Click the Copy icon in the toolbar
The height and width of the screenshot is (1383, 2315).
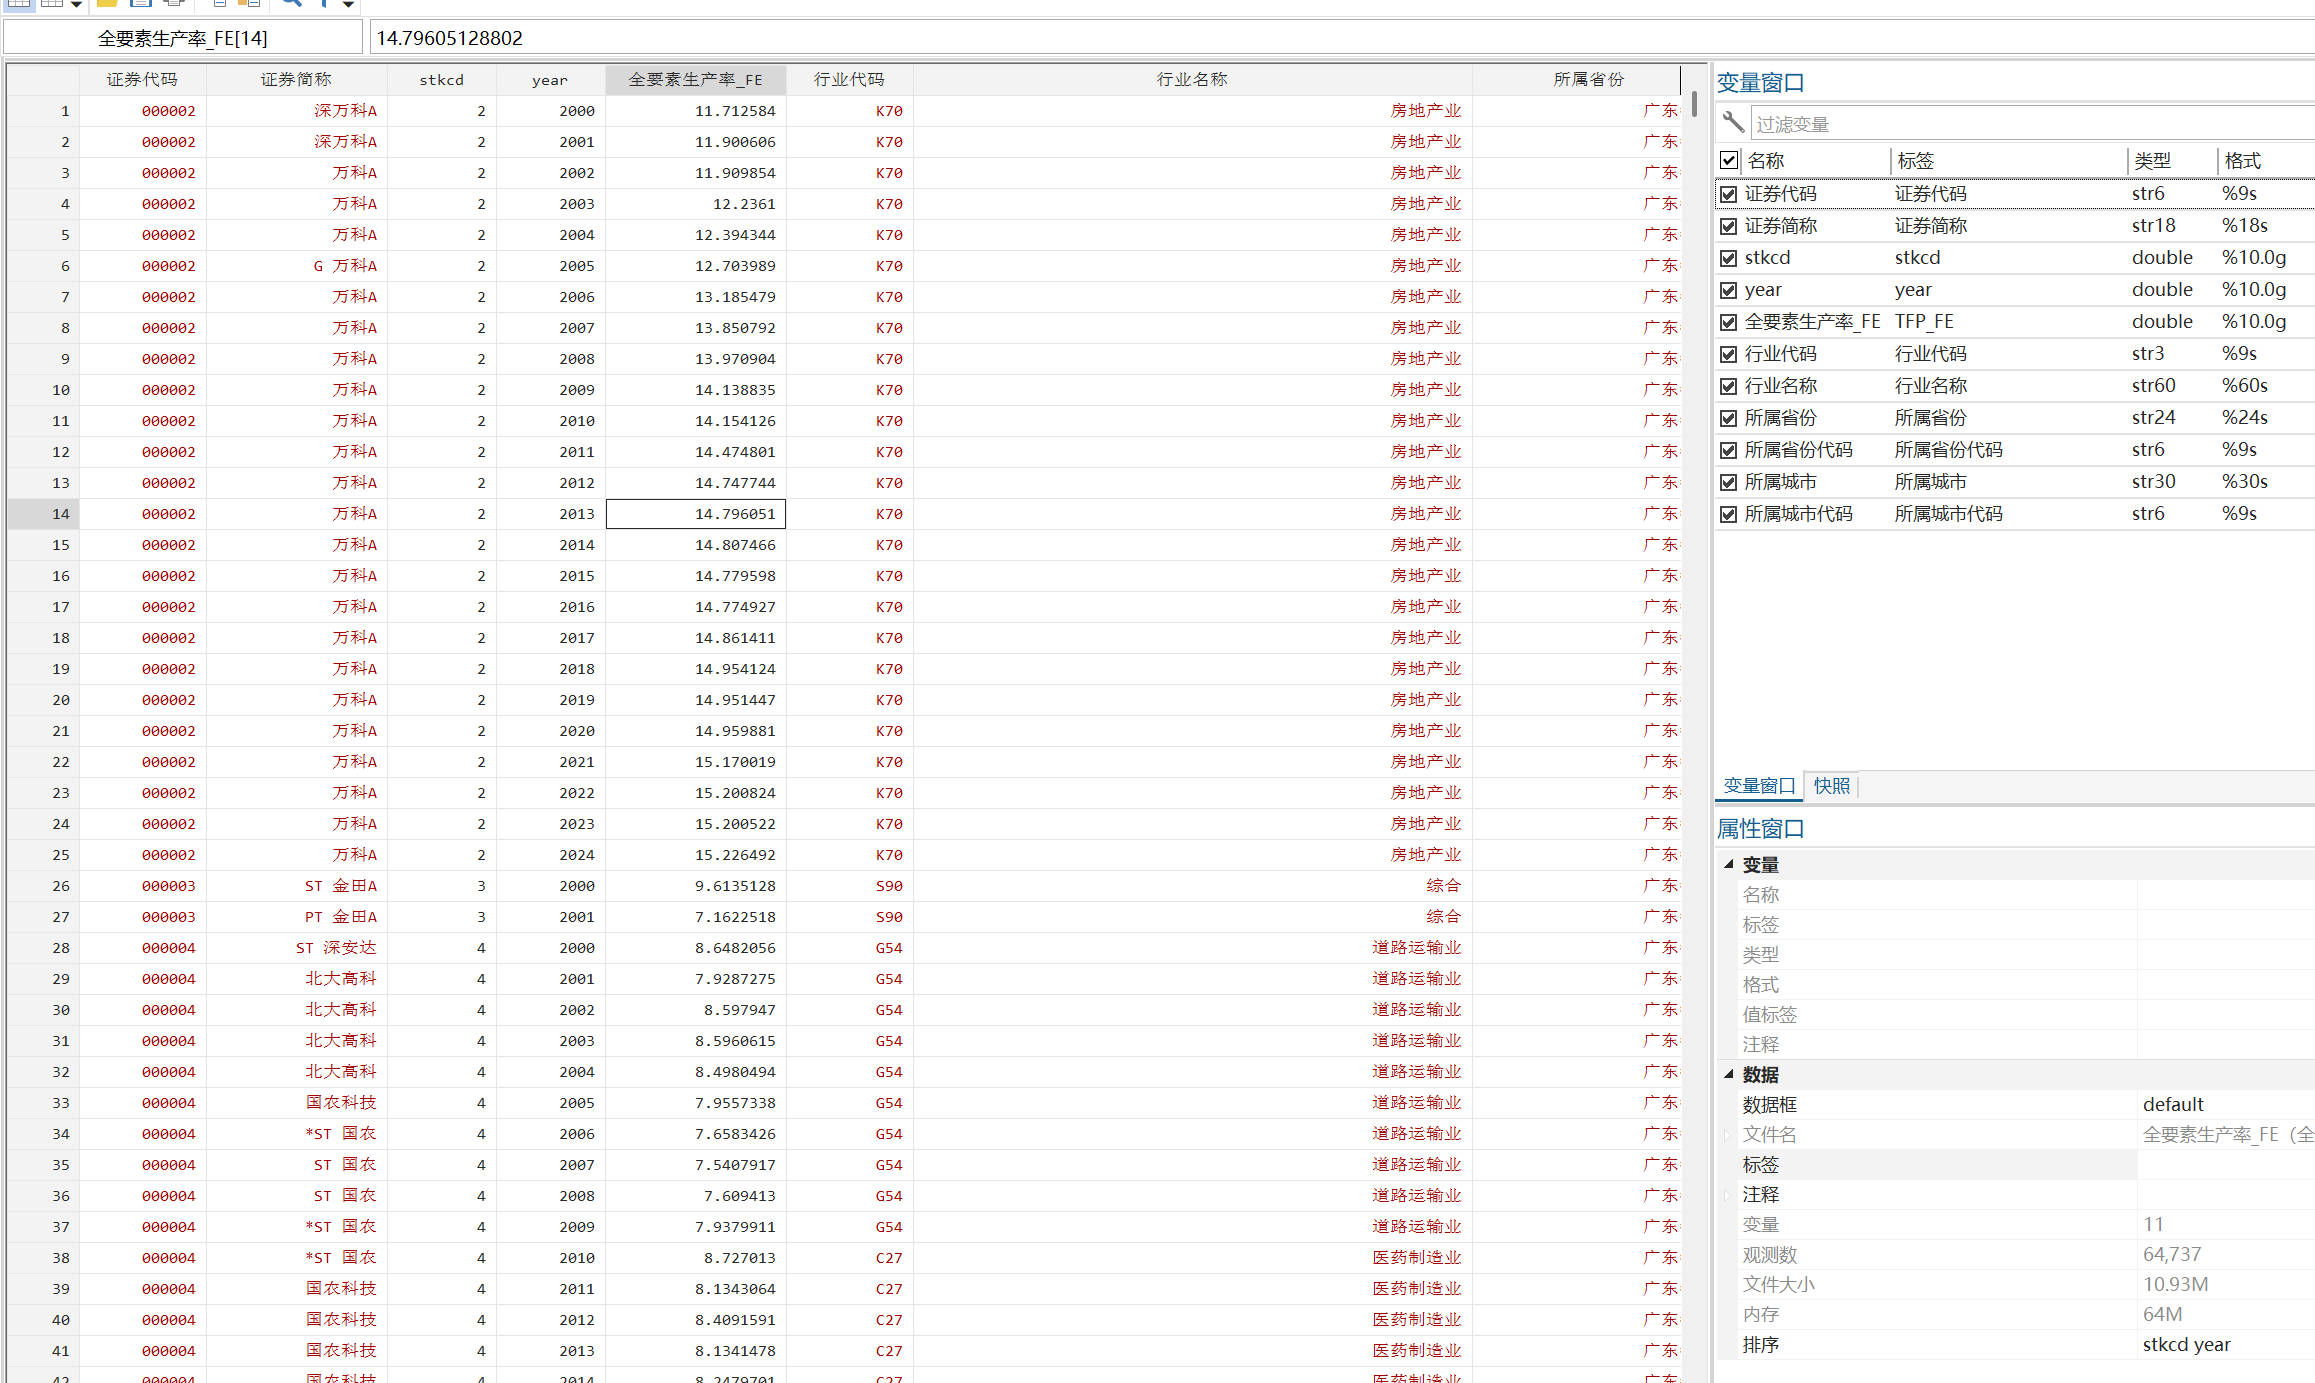tap(220, 3)
